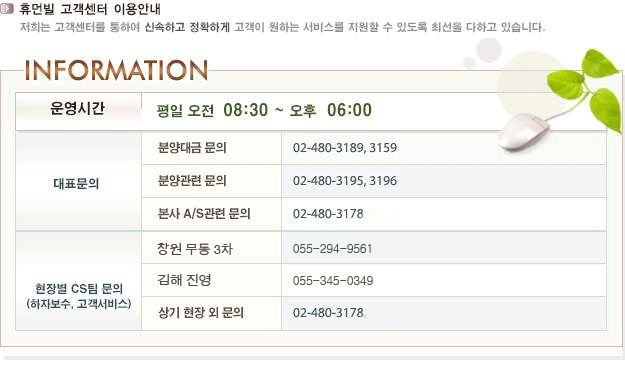Click the 분양관련 문의 label
Viewport: 625px width, 373px height.
[192, 181]
